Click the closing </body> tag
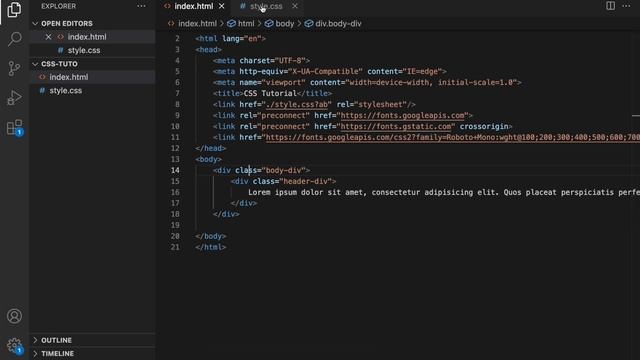 tap(211, 236)
